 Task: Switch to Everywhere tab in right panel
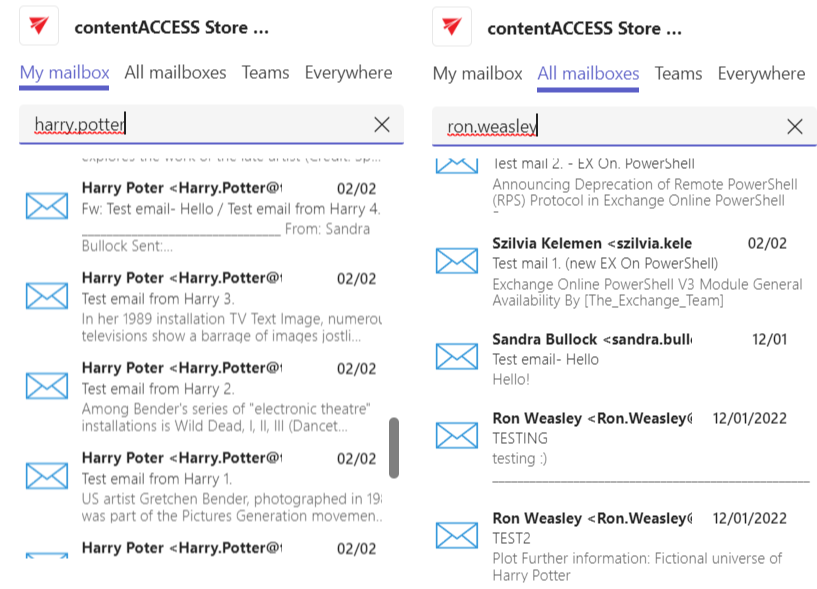761,74
